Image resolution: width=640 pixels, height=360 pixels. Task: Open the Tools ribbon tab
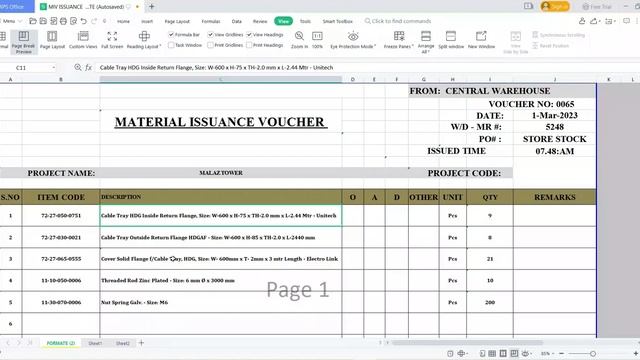(x=305, y=21)
